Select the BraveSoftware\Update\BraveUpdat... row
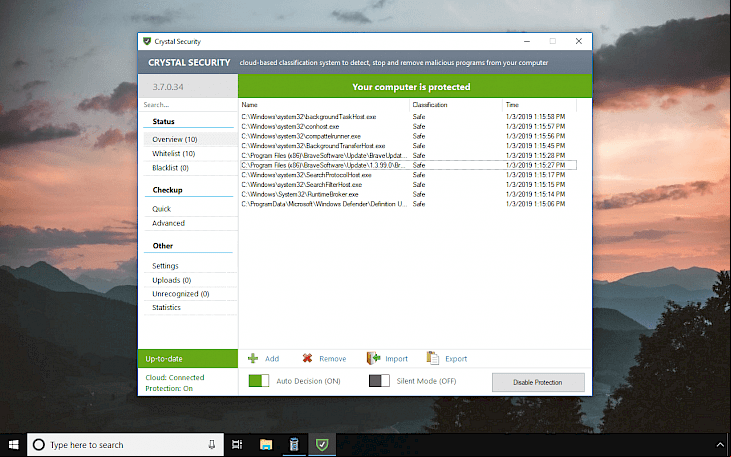 [408, 155]
